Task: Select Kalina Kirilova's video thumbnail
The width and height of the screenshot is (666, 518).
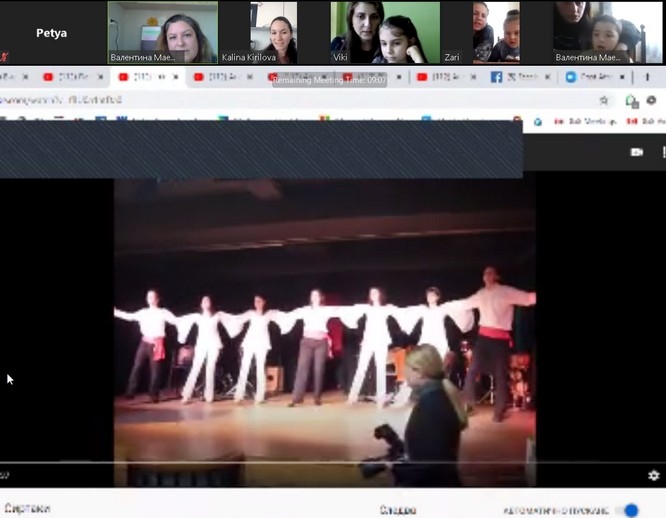Action: point(273,33)
